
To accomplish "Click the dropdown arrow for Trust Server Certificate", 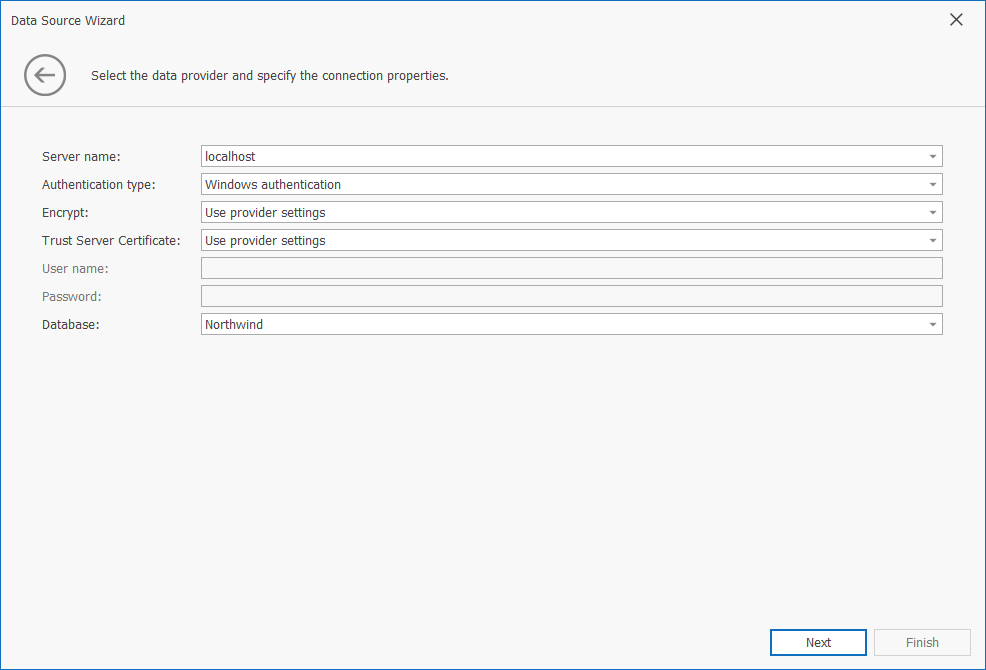I will click(x=932, y=240).
